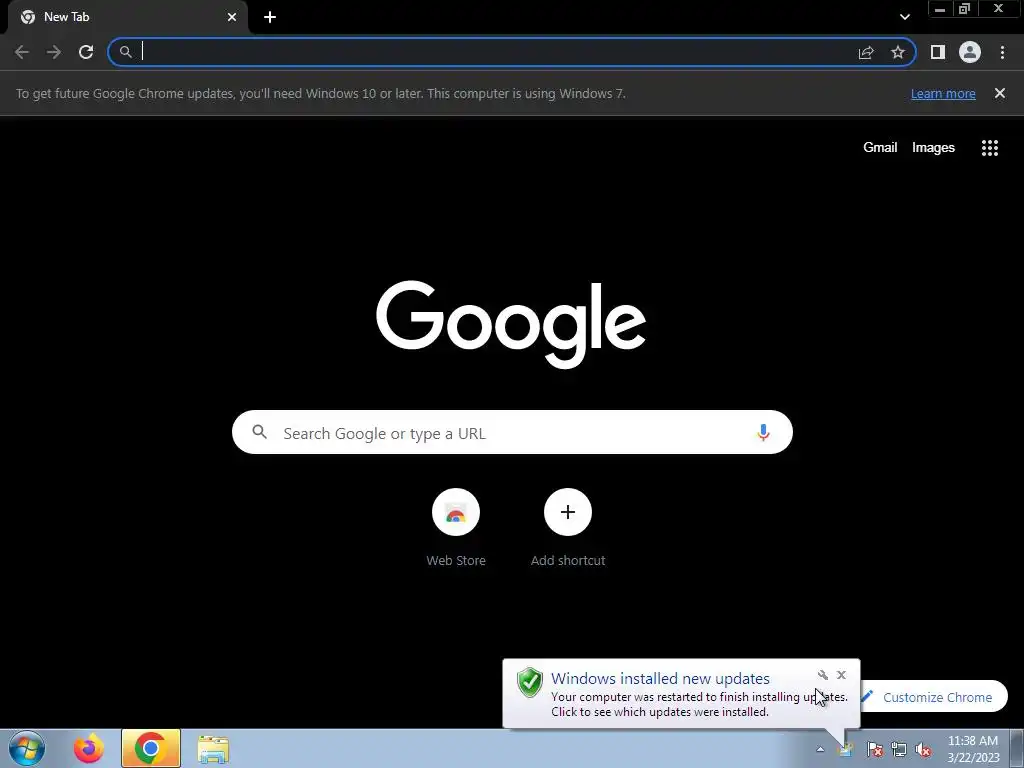Toggle the side panel icon
Image resolution: width=1024 pixels, height=768 pixels.
[x=938, y=52]
